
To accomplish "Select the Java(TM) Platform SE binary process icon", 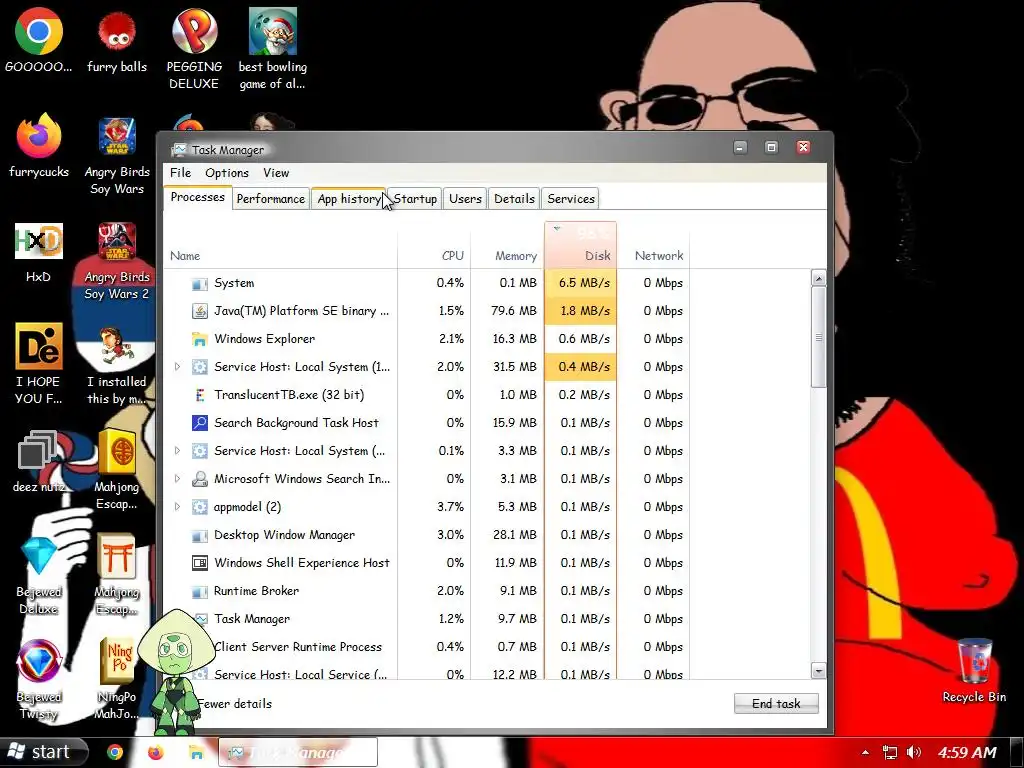I will point(199,311).
